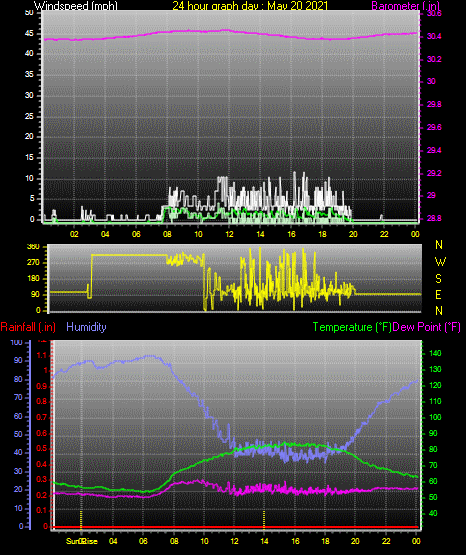Click wind direction axis value 180
This screenshot has height=555, width=466.
click(x=33, y=279)
